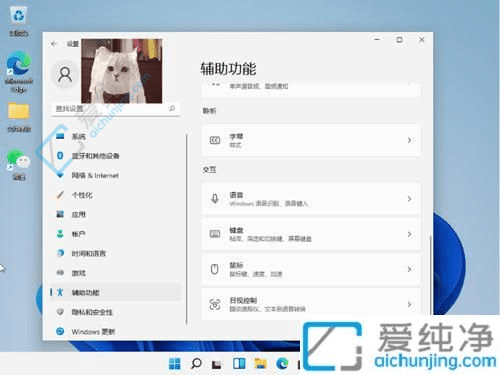Go back using the Settings back arrow

click(54, 44)
